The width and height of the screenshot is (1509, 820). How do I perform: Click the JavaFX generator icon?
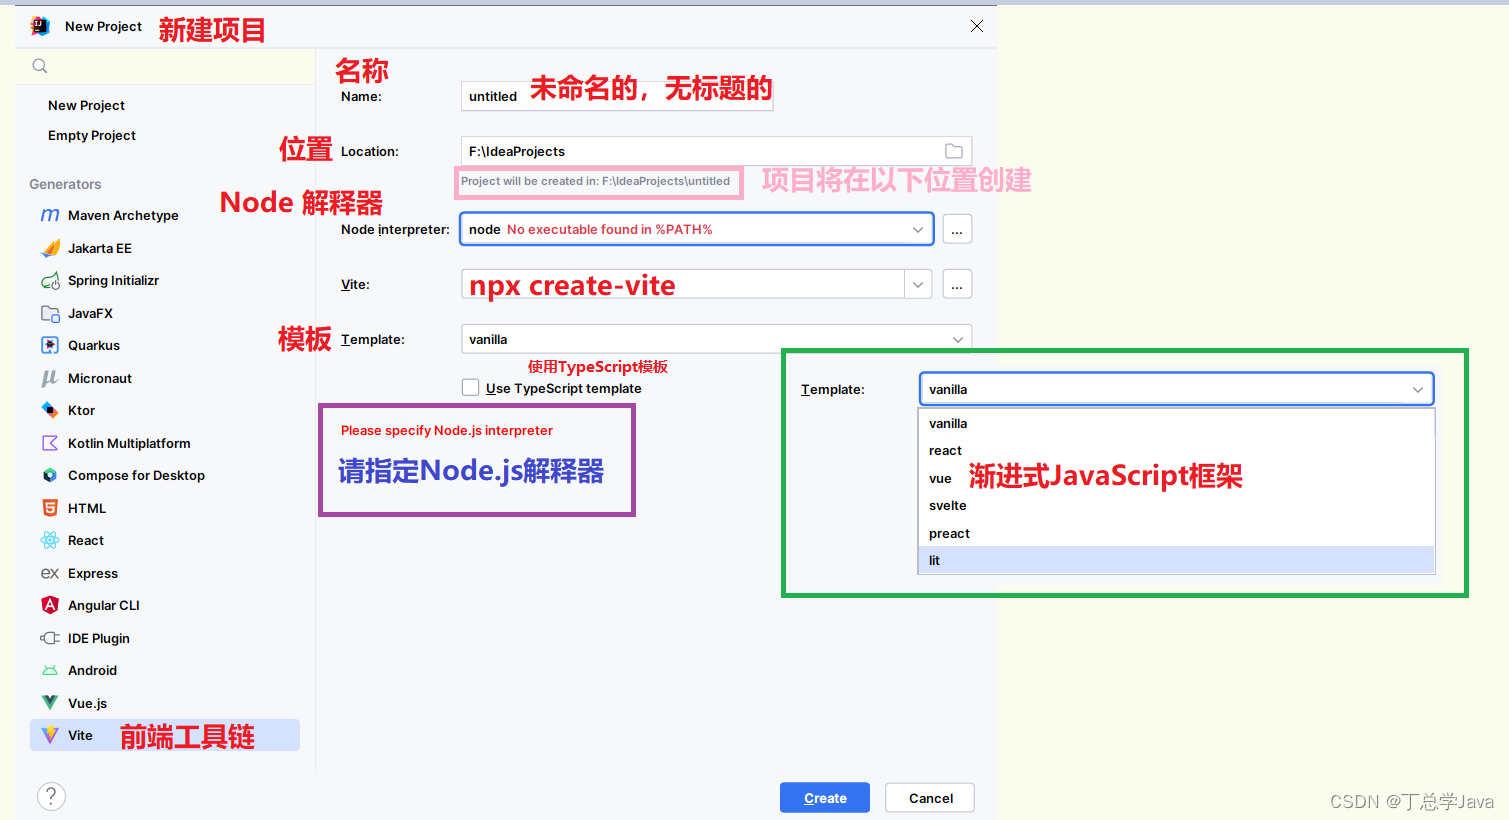pos(50,313)
